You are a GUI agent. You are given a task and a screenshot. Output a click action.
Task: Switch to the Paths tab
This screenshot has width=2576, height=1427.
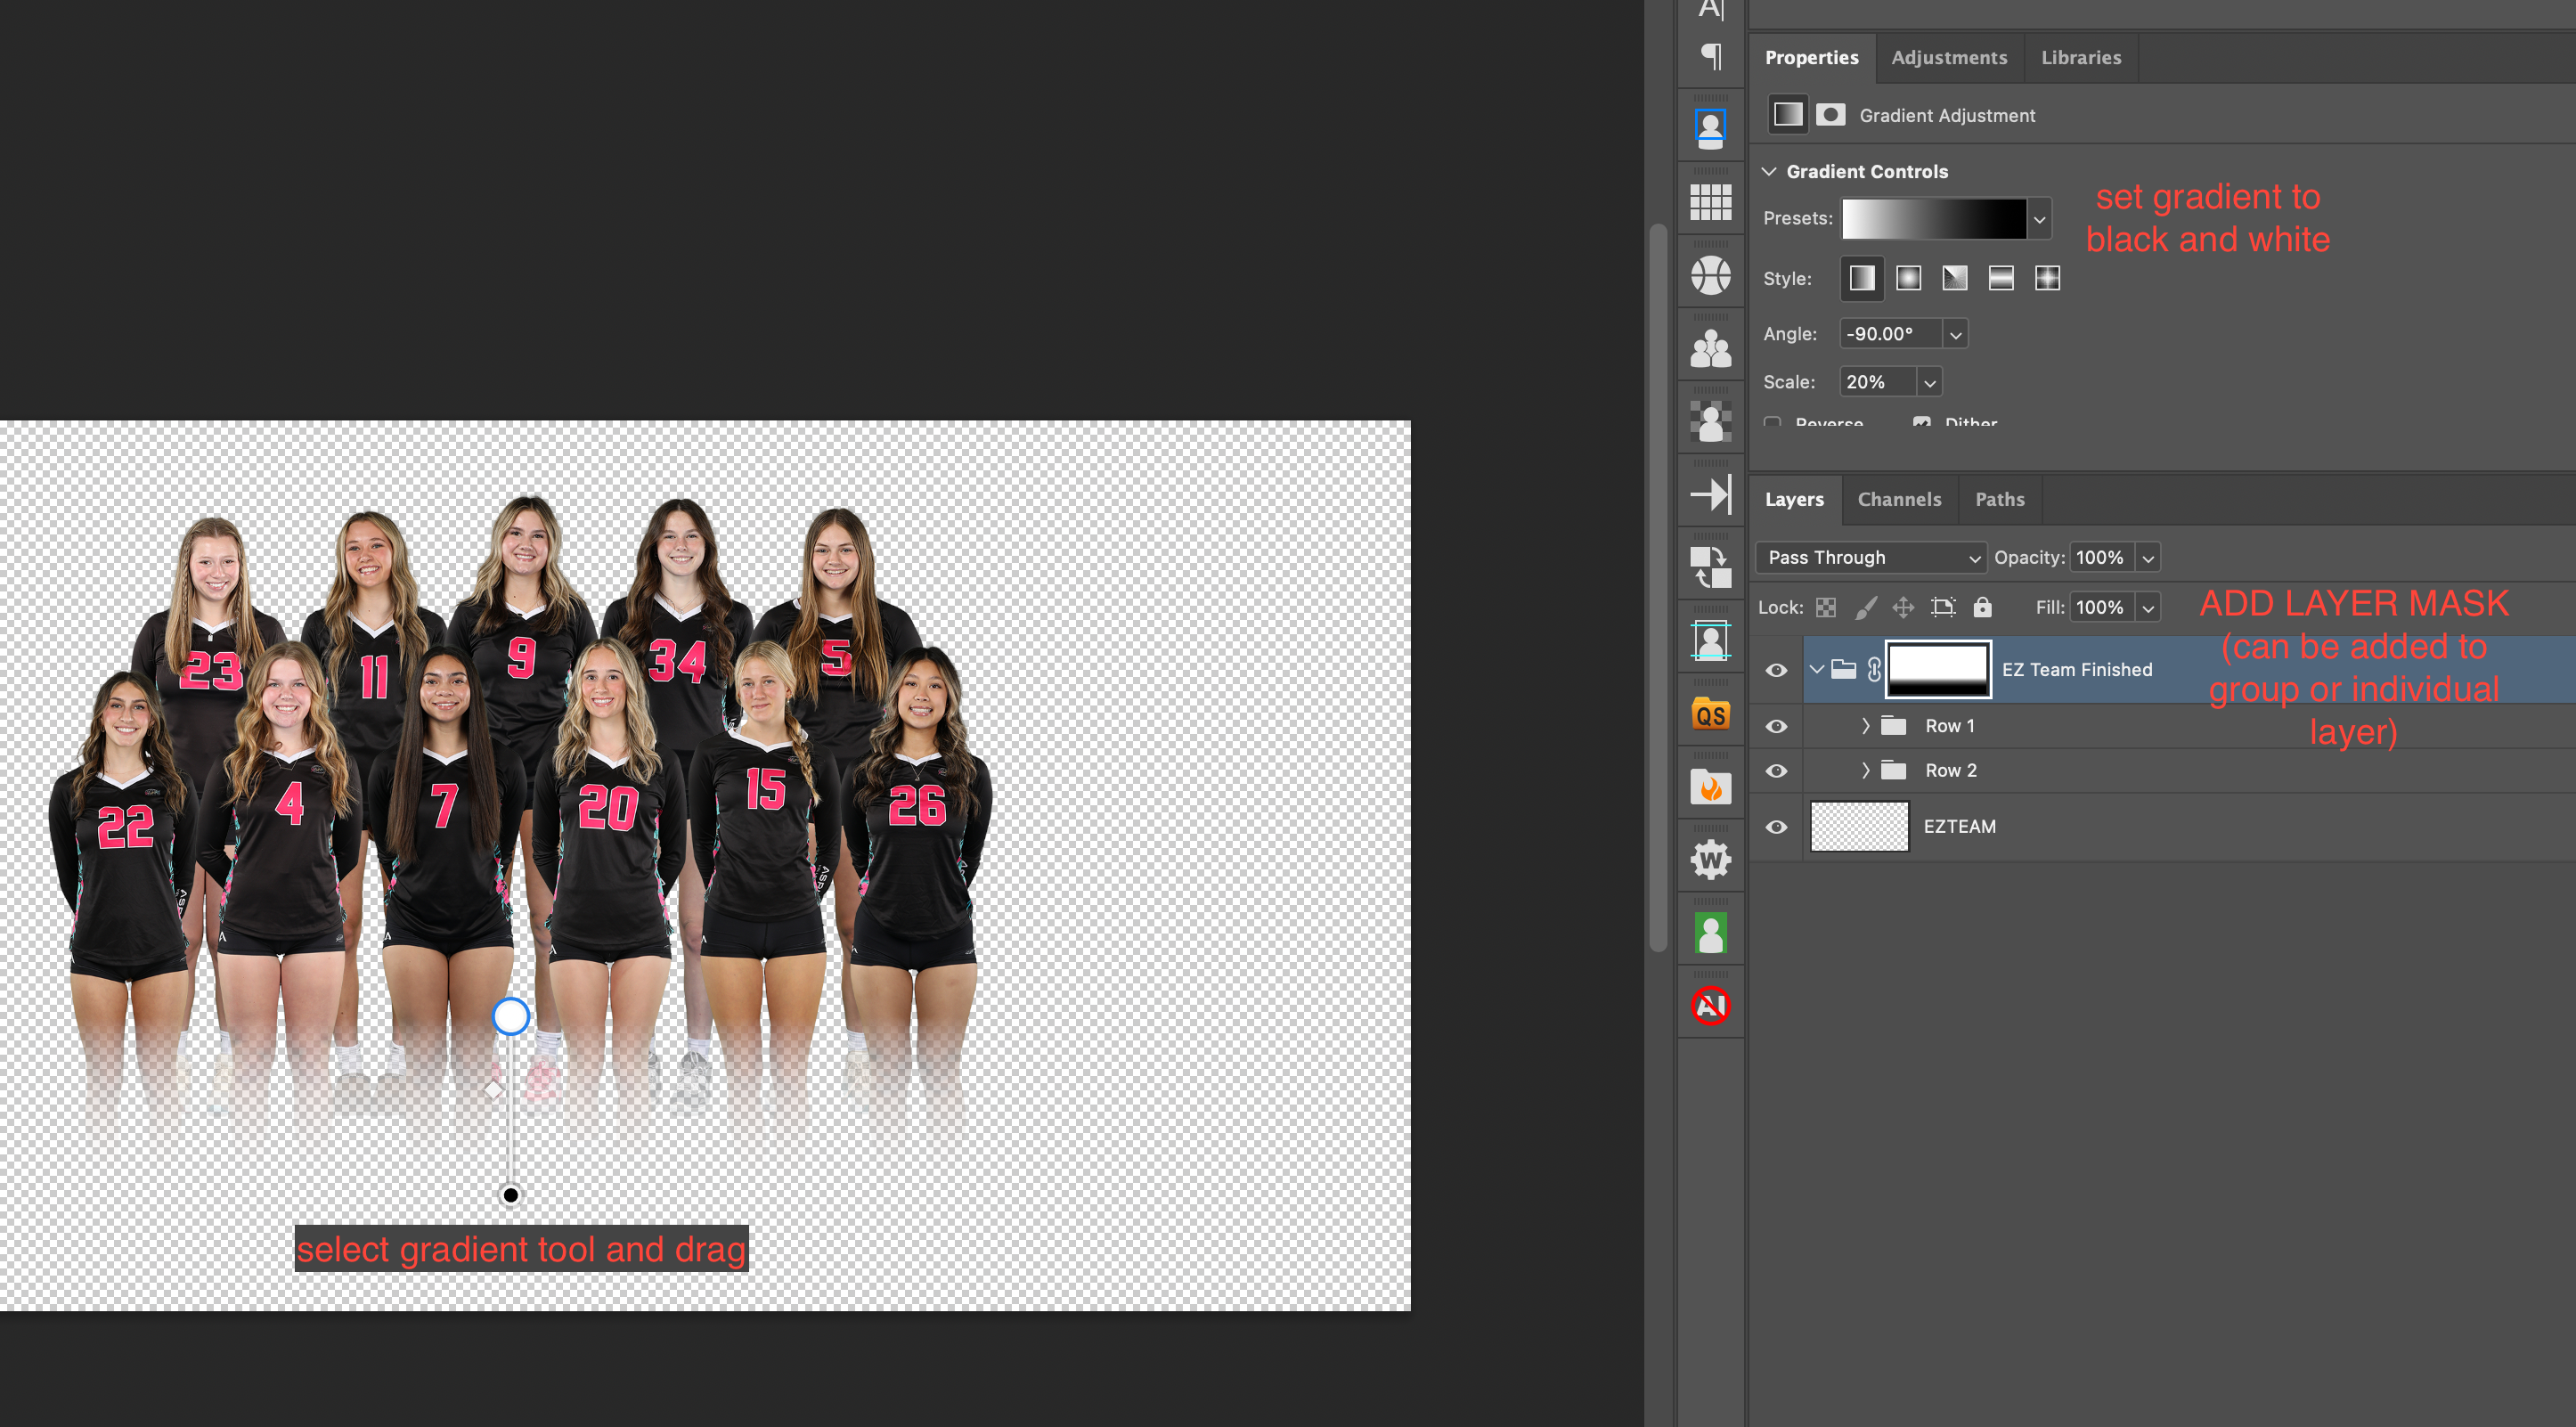pos(1999,499)
